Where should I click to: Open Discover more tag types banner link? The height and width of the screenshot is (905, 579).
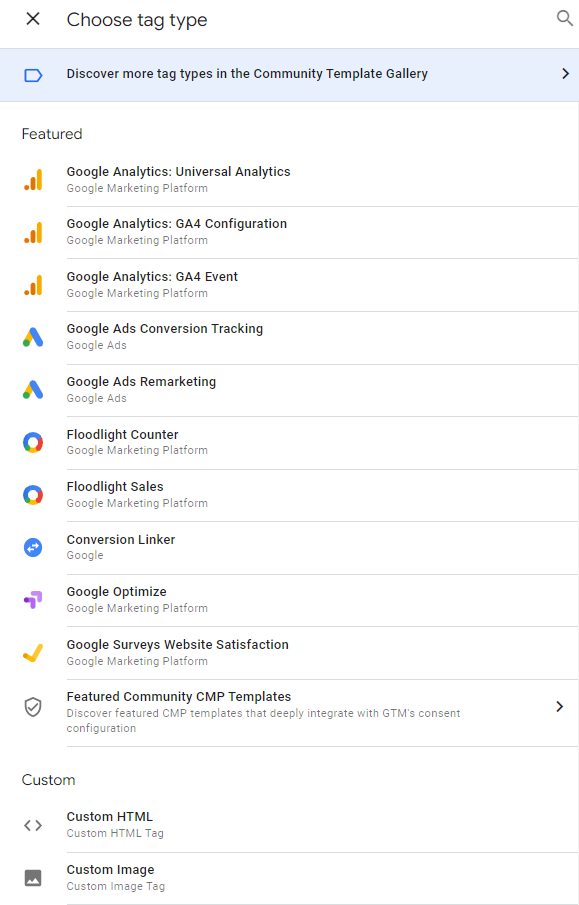click(289, 75)
